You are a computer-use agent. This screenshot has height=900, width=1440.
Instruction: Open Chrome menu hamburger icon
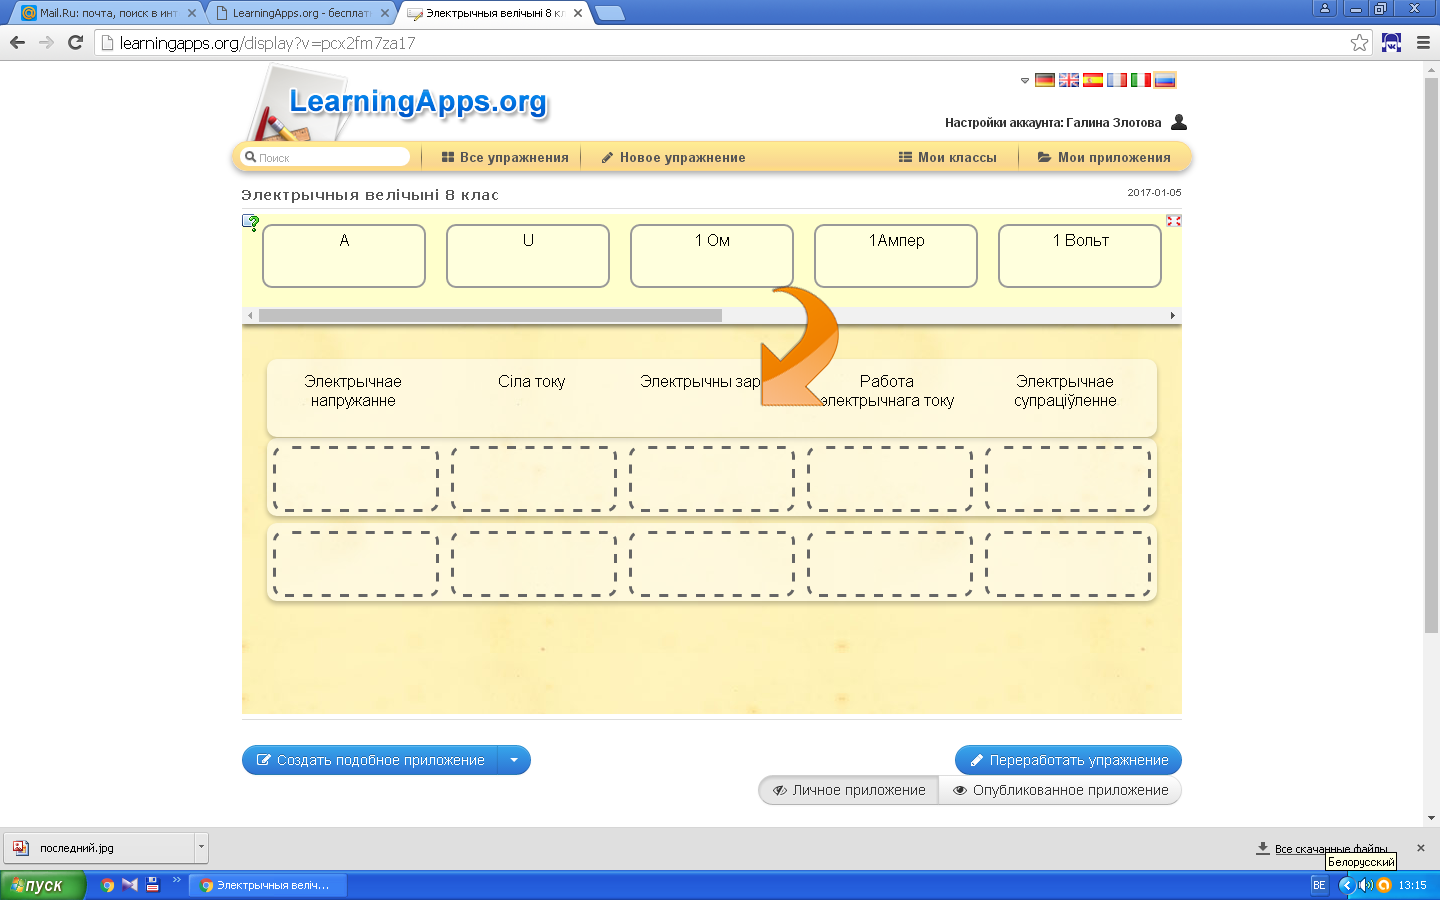pos(1423,42)
